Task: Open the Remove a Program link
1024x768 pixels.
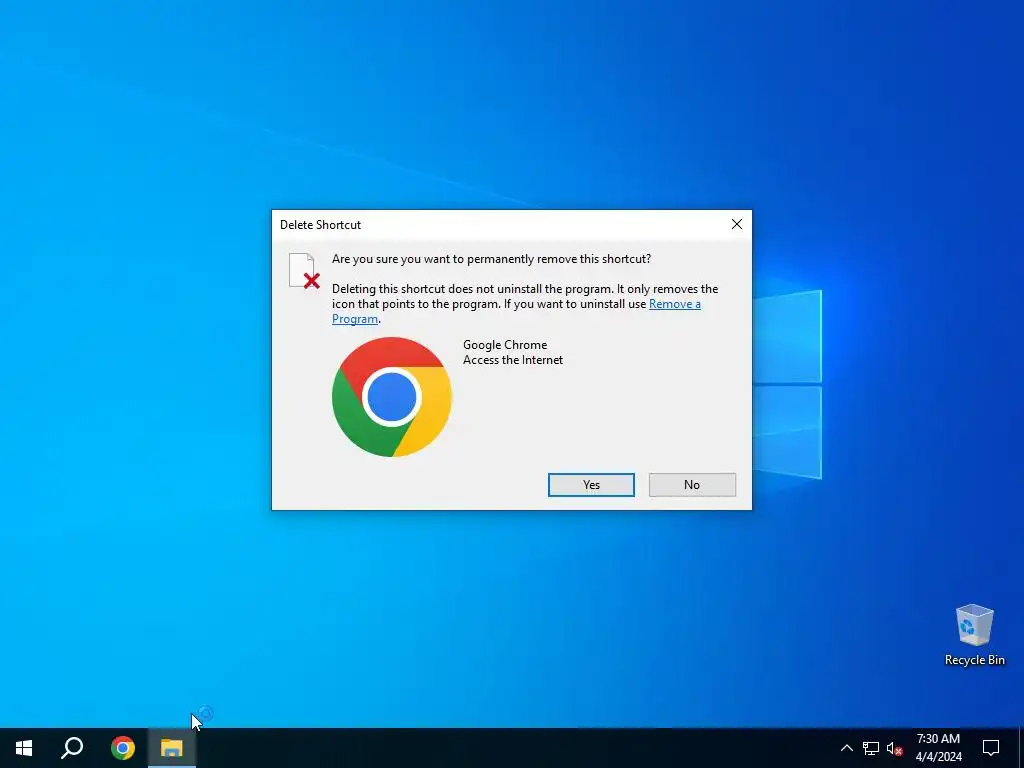Action: tap(675, 304)
